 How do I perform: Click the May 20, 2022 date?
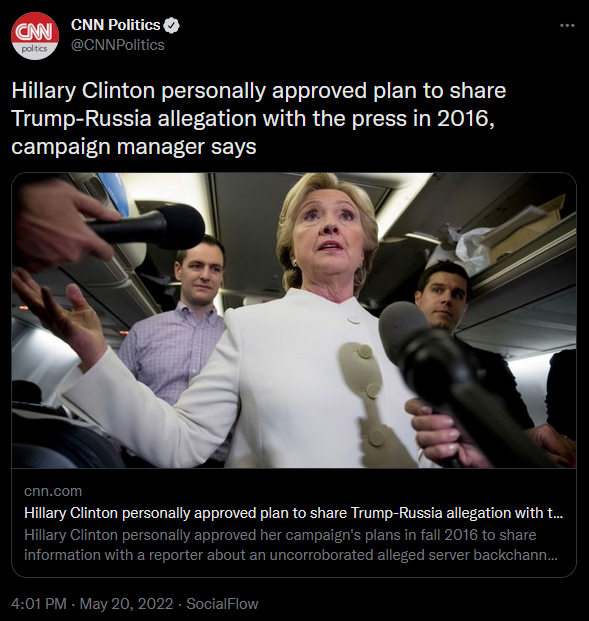tap(126, 604)
